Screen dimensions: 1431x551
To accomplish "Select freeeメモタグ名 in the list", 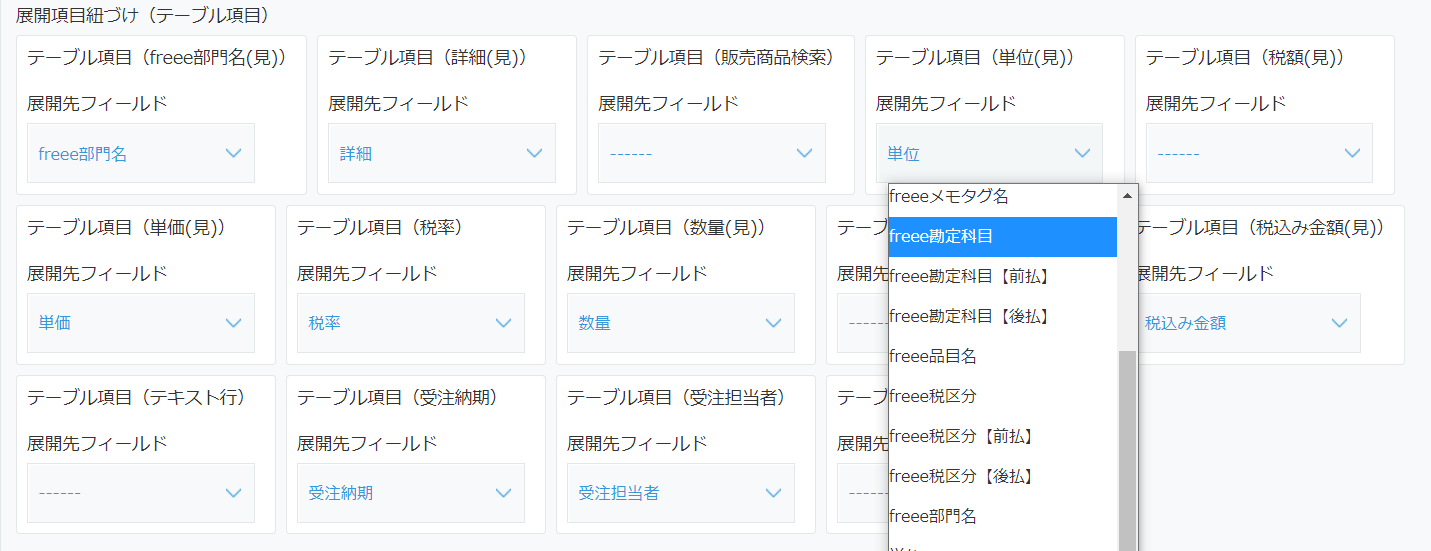I will [1002, 198].
